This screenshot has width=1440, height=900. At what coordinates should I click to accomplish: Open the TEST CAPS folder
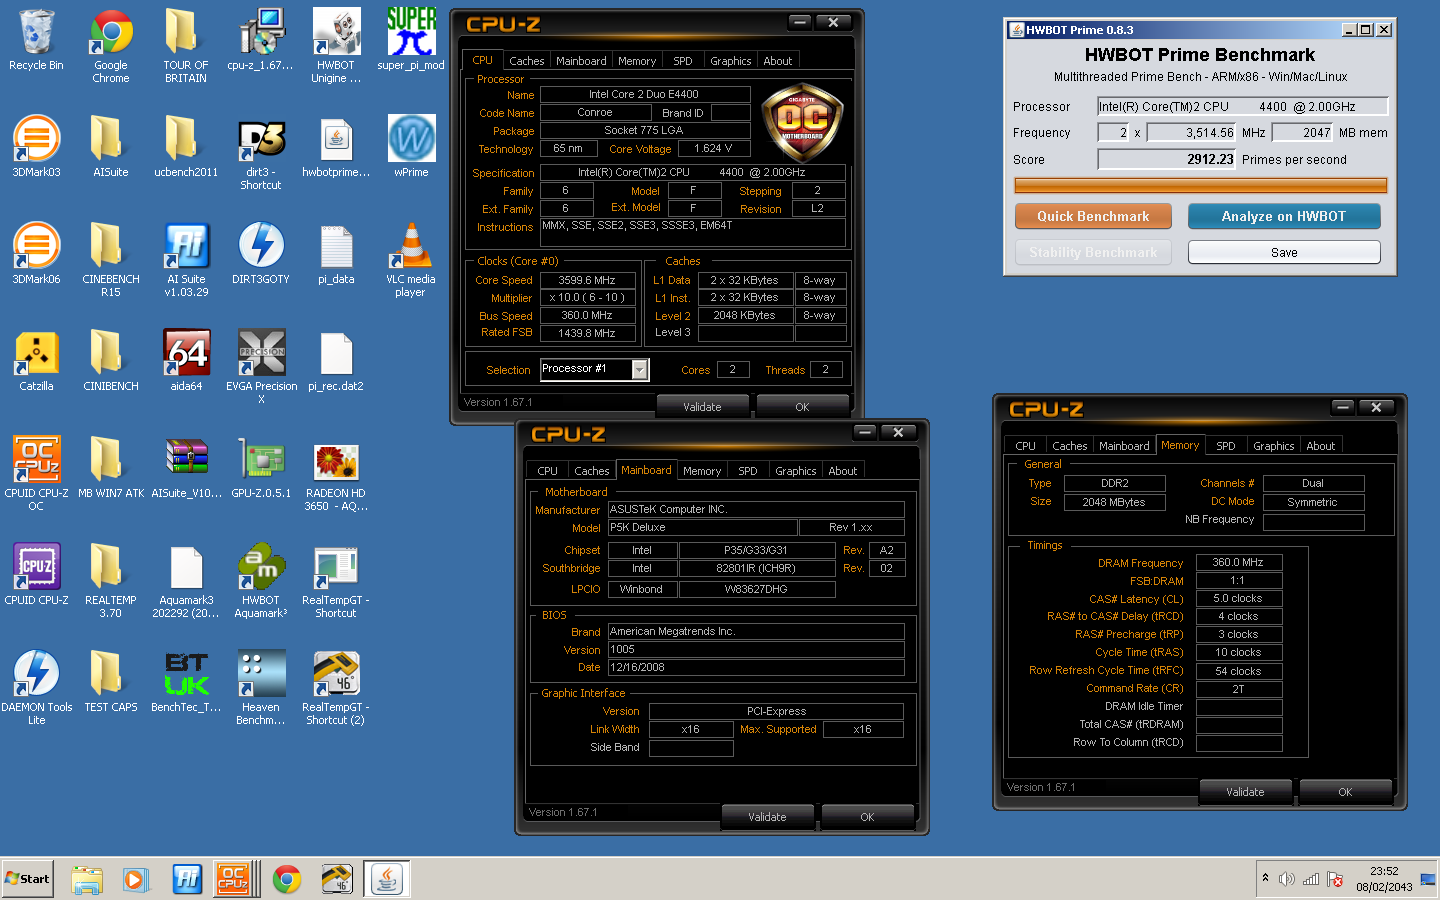111,681
